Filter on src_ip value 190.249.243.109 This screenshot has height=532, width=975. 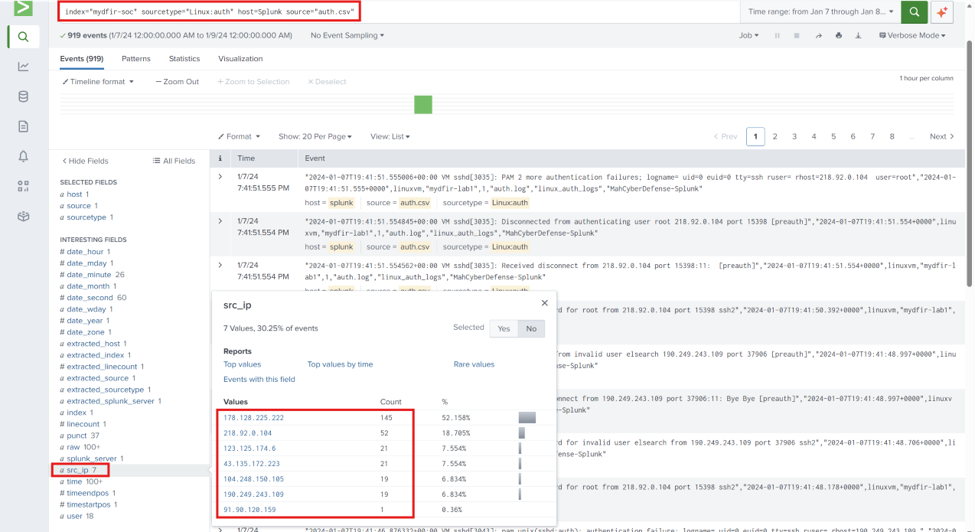click(253, 494)
